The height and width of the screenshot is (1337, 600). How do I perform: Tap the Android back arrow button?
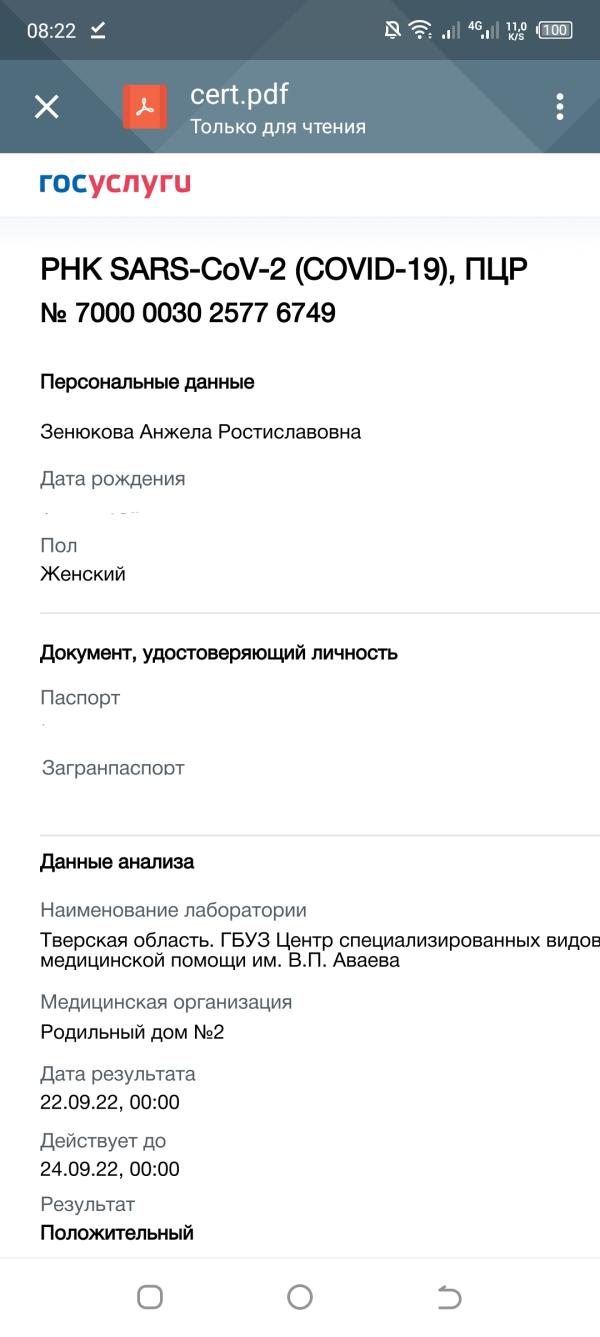(x=450, y=1297)
